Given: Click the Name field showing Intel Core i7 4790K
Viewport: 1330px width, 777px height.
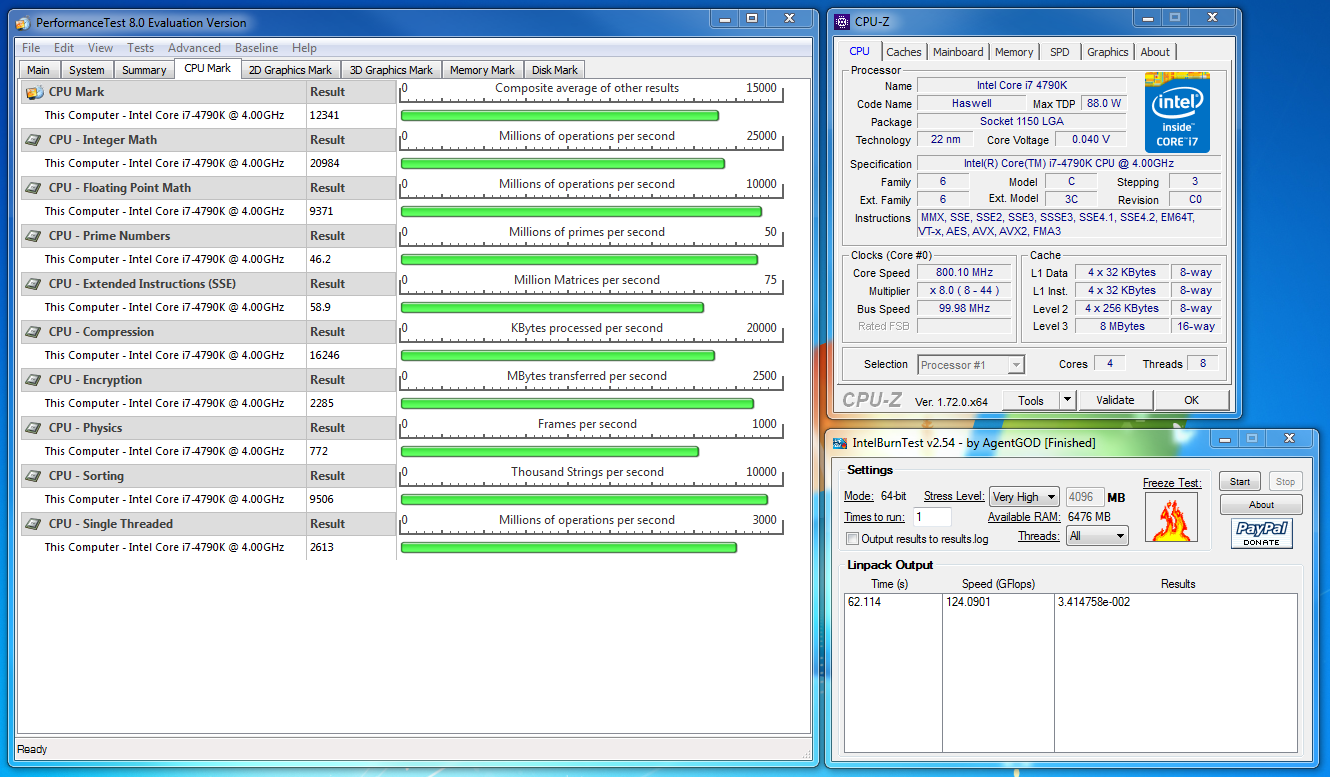Looking at the screenshot, I should click(x=1022, y=86).
